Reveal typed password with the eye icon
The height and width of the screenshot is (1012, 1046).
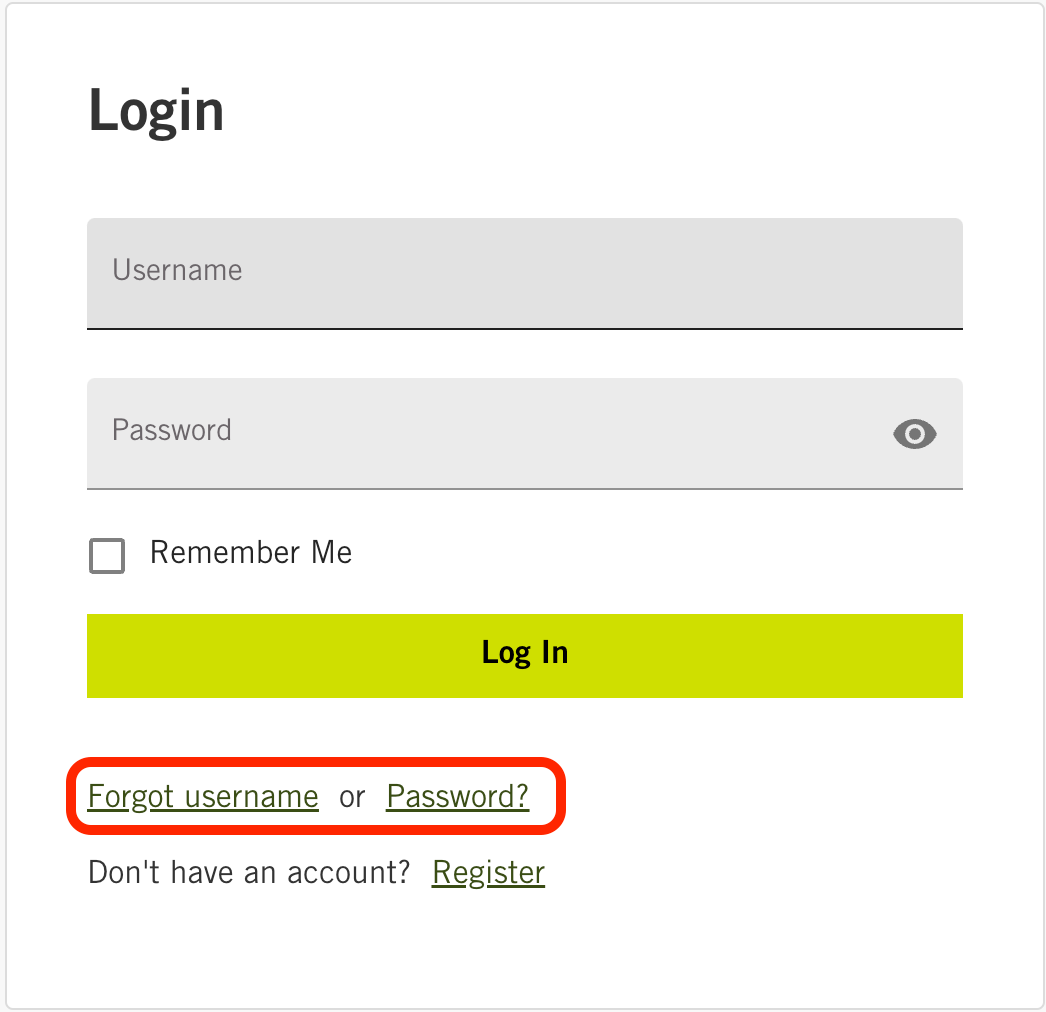pyautogui.click(x=915, y=434)
